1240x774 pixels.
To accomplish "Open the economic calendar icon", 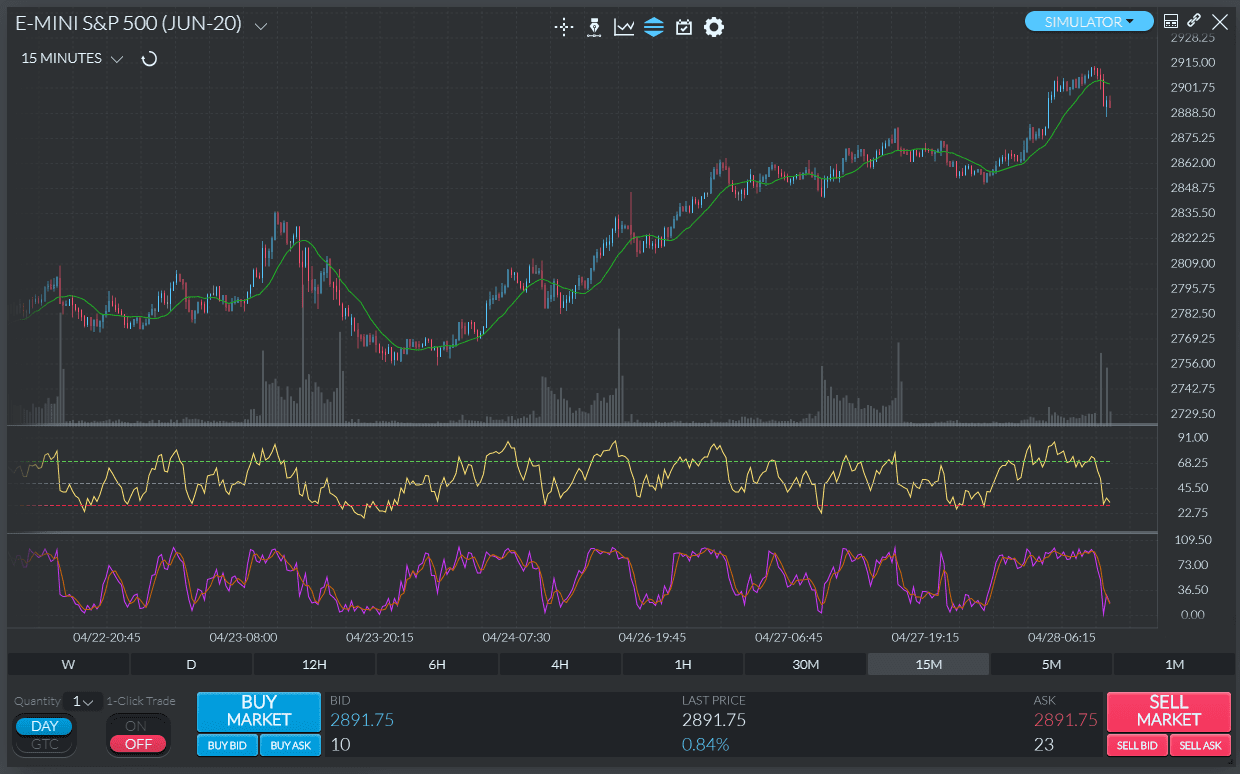I will [x=684, y=27].
